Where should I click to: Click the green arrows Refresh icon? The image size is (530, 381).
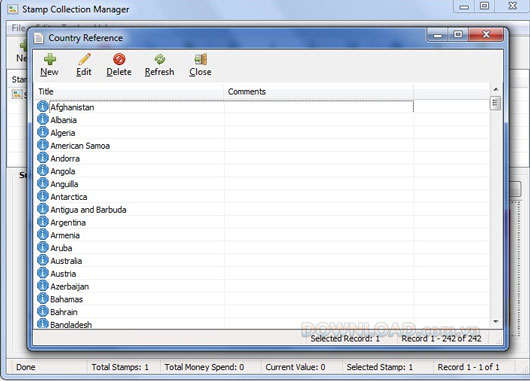coord(160,59)
